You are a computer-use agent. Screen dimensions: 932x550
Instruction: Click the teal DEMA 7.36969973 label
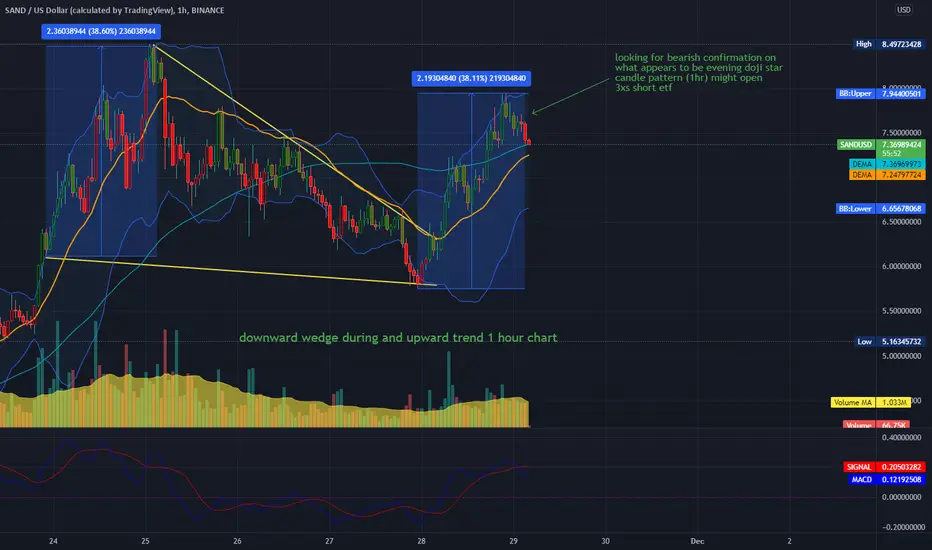[887, 164]
